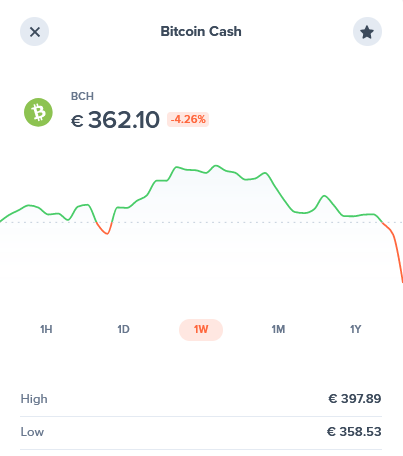Close the Bitcoin Cash detail view
This screenshot has height=456, width=403.
click(34, 32)
